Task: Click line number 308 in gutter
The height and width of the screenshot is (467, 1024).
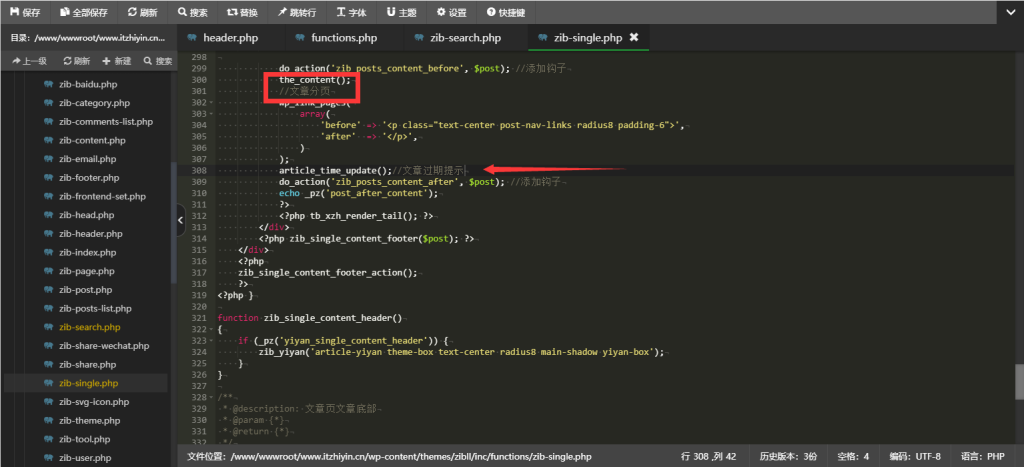Action: click(199, 170)
